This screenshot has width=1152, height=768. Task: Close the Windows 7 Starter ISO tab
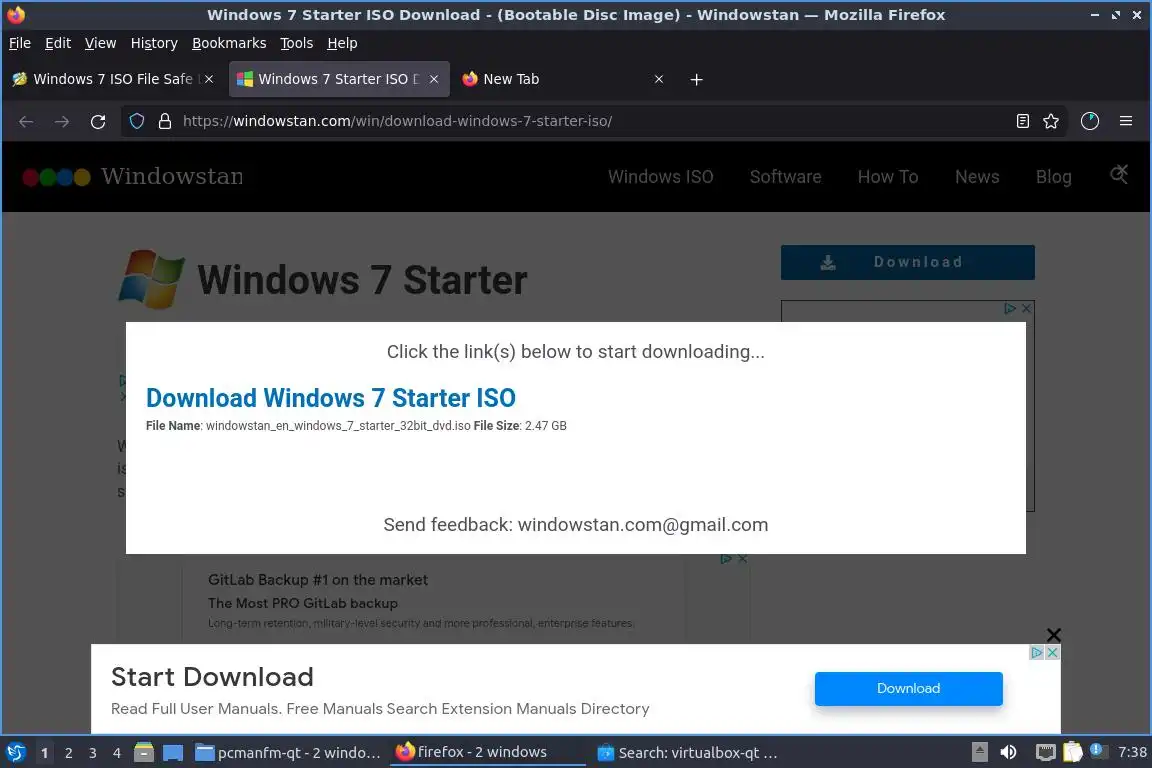[434, 79]
